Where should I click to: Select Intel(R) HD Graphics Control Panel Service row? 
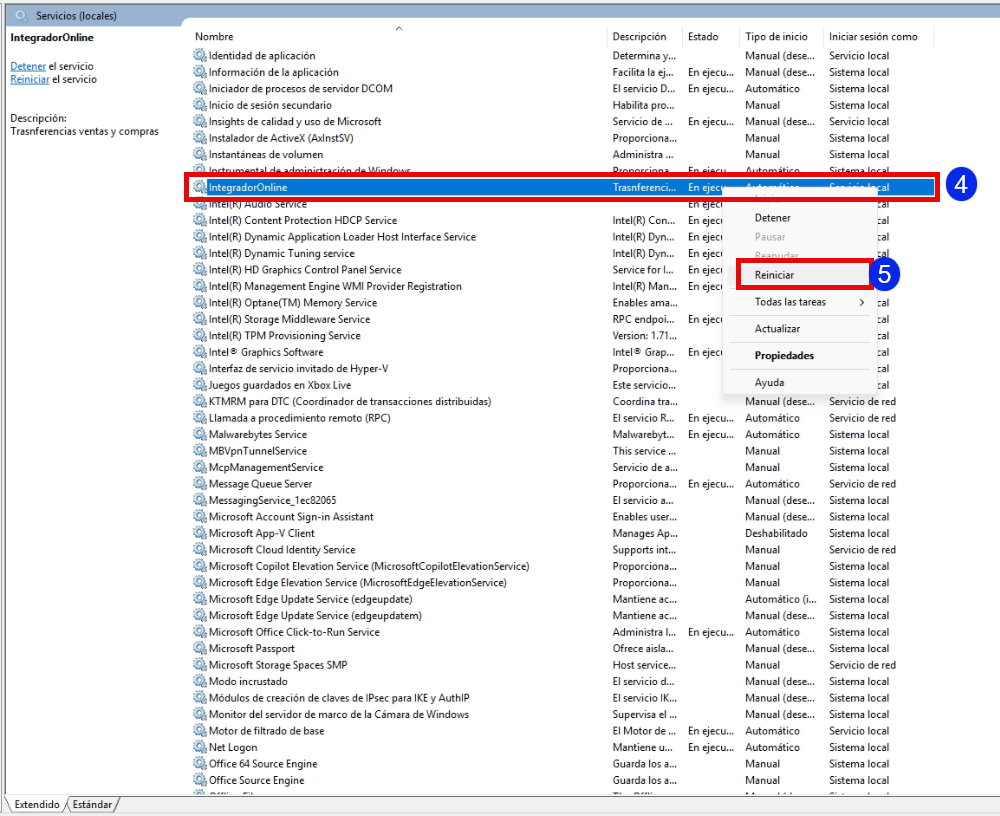point(457,270)
